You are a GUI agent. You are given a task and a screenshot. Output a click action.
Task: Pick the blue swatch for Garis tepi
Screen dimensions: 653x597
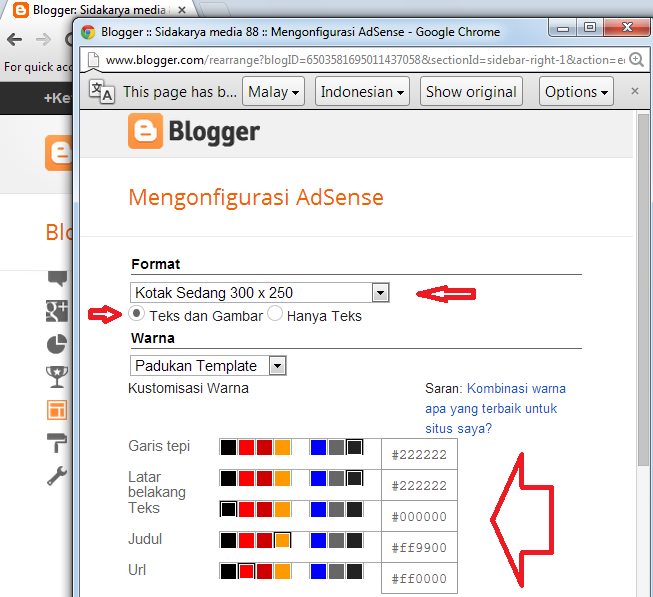(x=318, y=447)
